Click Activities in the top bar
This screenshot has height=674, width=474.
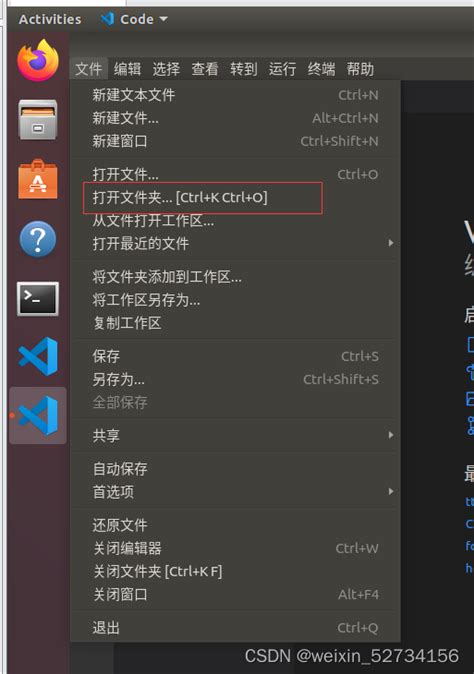pos(50,19)
